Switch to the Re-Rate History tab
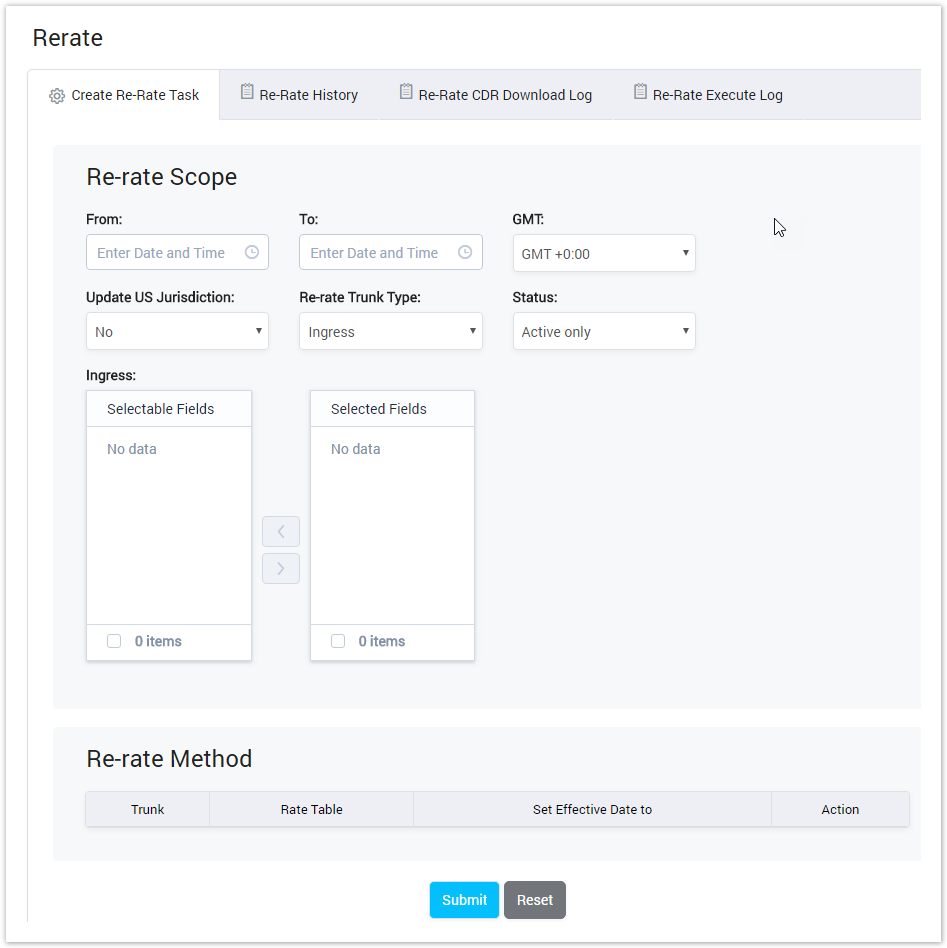Image resolution: width=947 pixels, height=948 pixels. (299, 94)
